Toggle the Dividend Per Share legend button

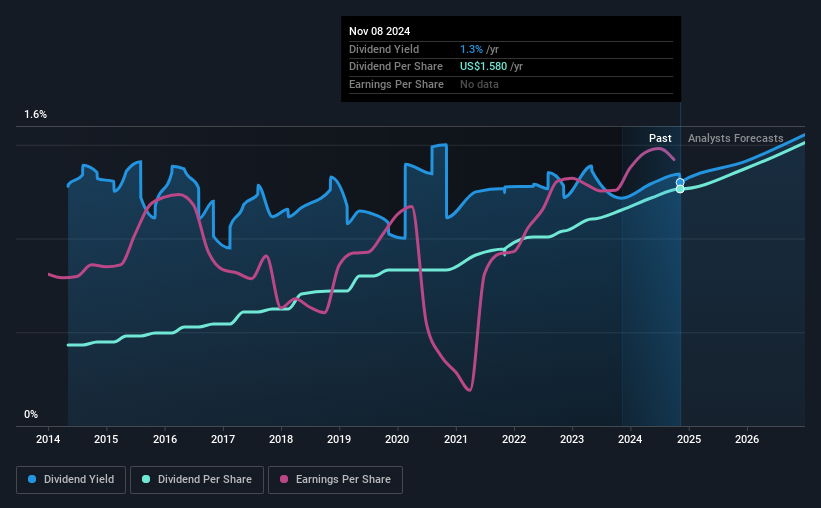[197, 480]
